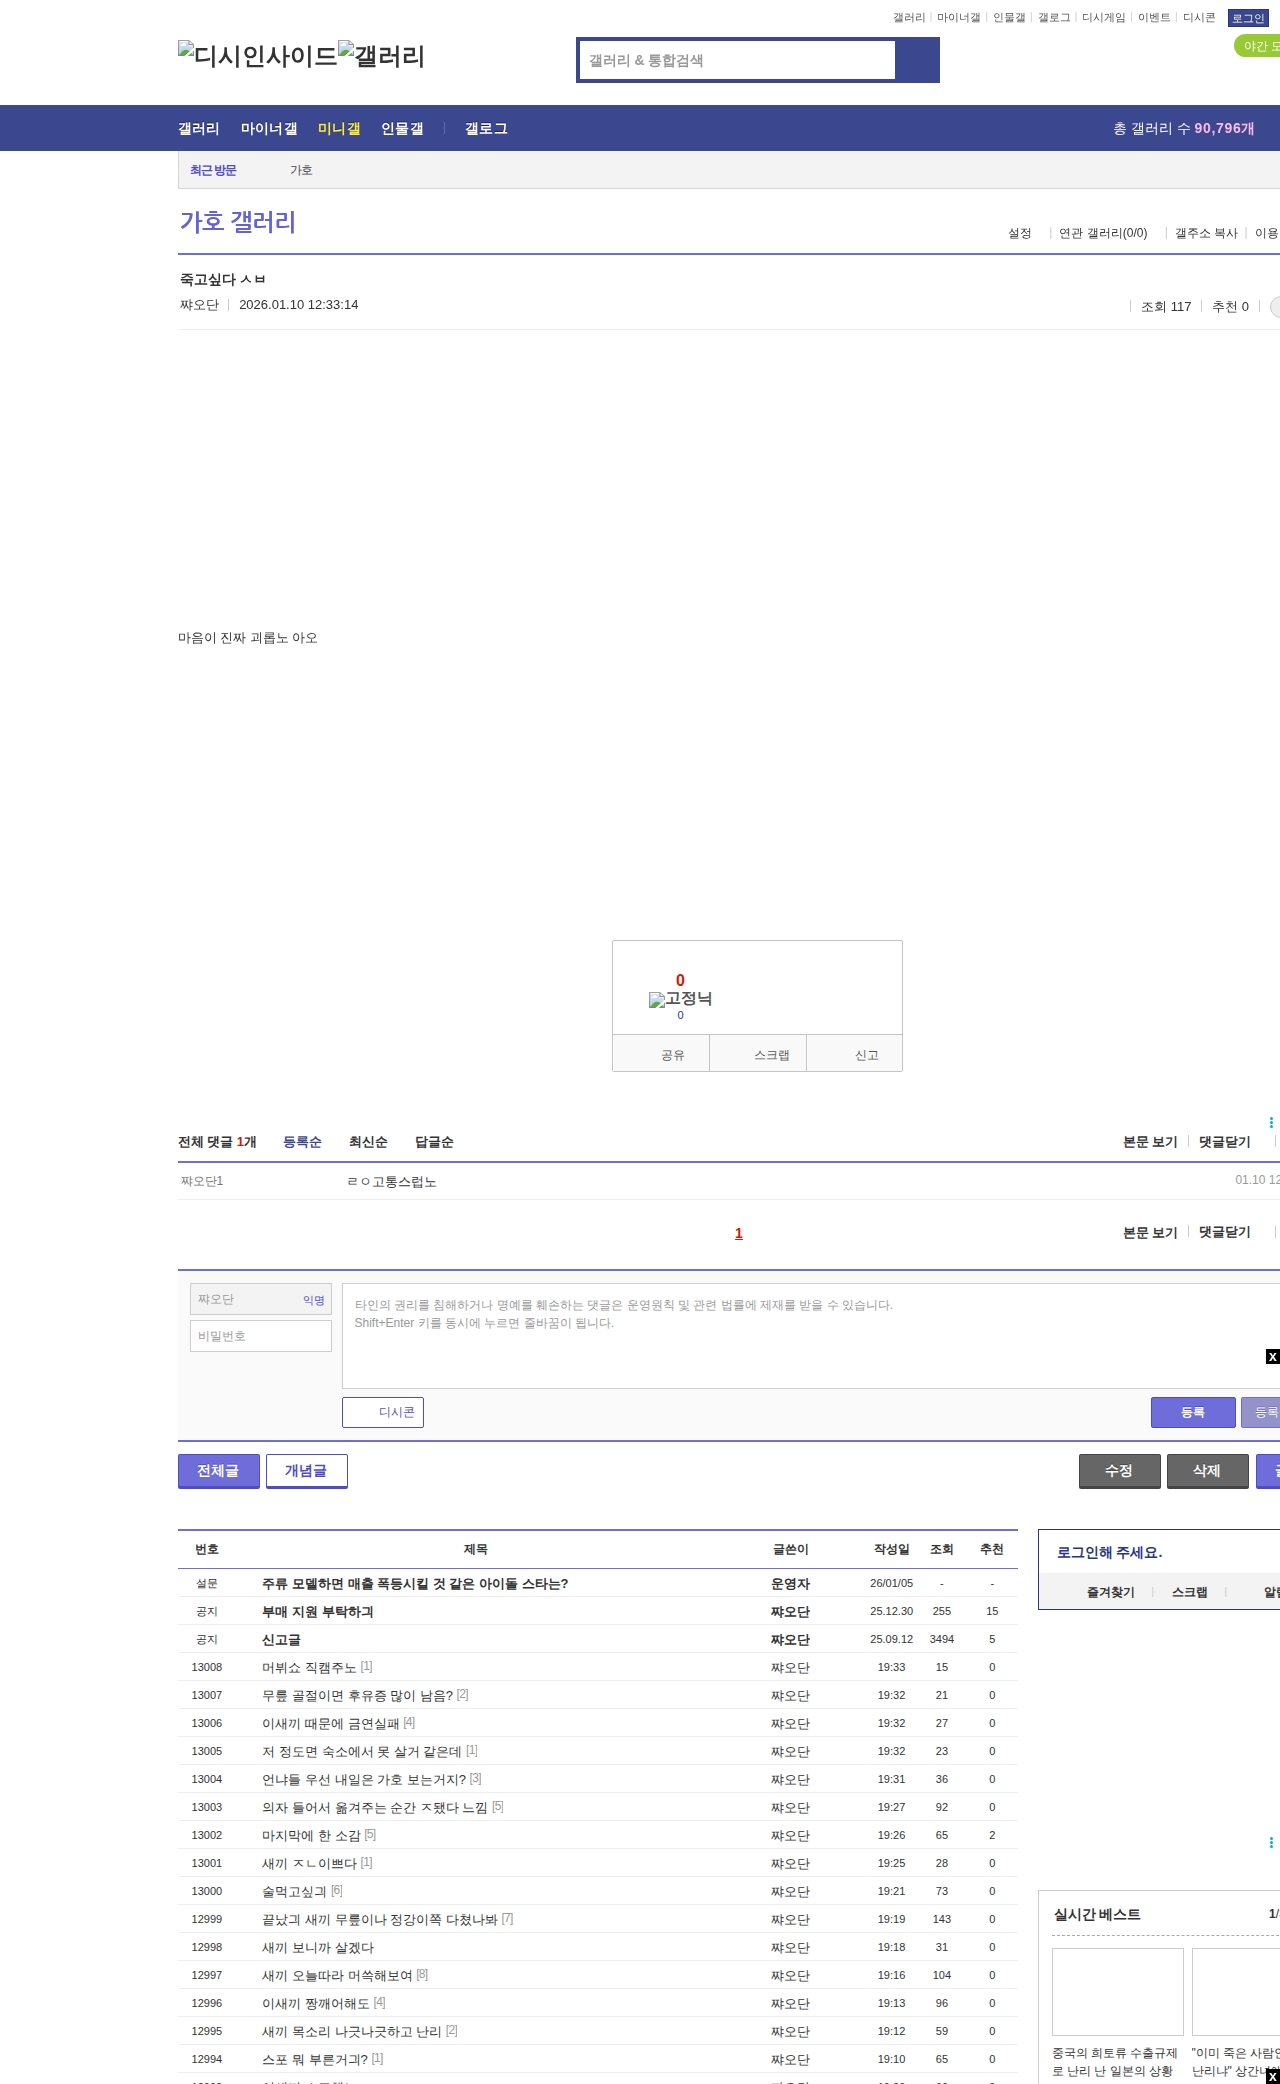Click the three-dot icon above comments
1280x2084 pixels.
coord(1271,1122)
